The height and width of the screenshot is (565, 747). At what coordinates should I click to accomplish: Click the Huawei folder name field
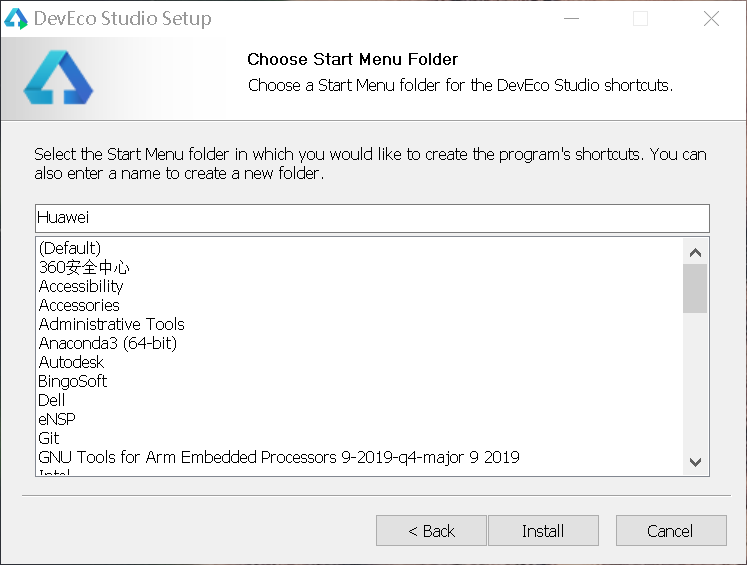(x=371, y=217)
